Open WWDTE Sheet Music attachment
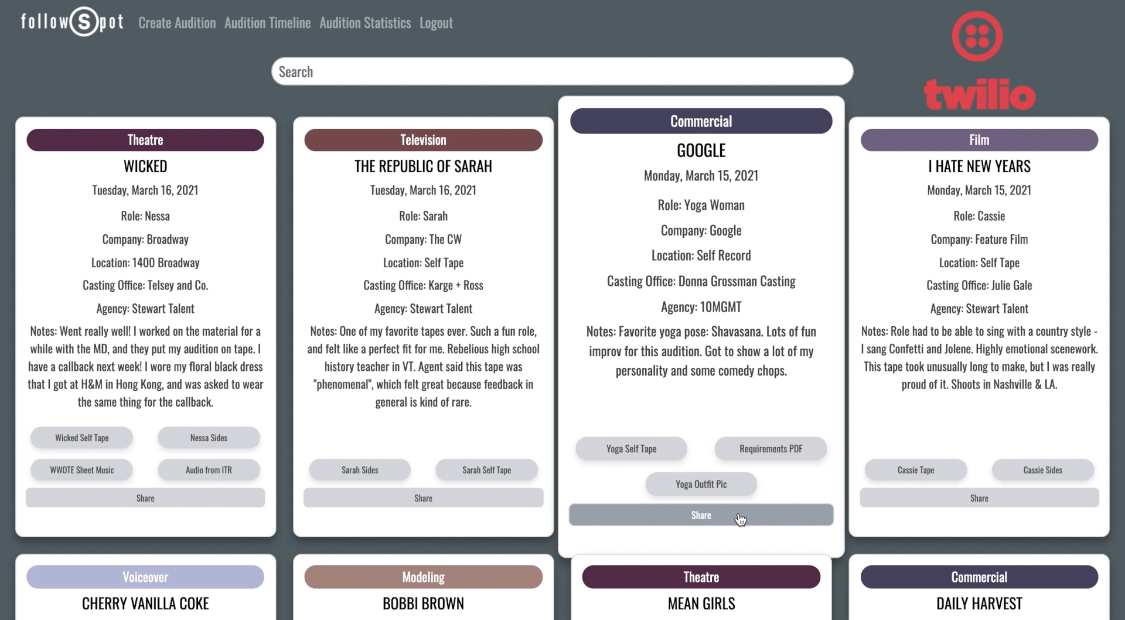Viewport: 1125px width, 620px height. 82,470
